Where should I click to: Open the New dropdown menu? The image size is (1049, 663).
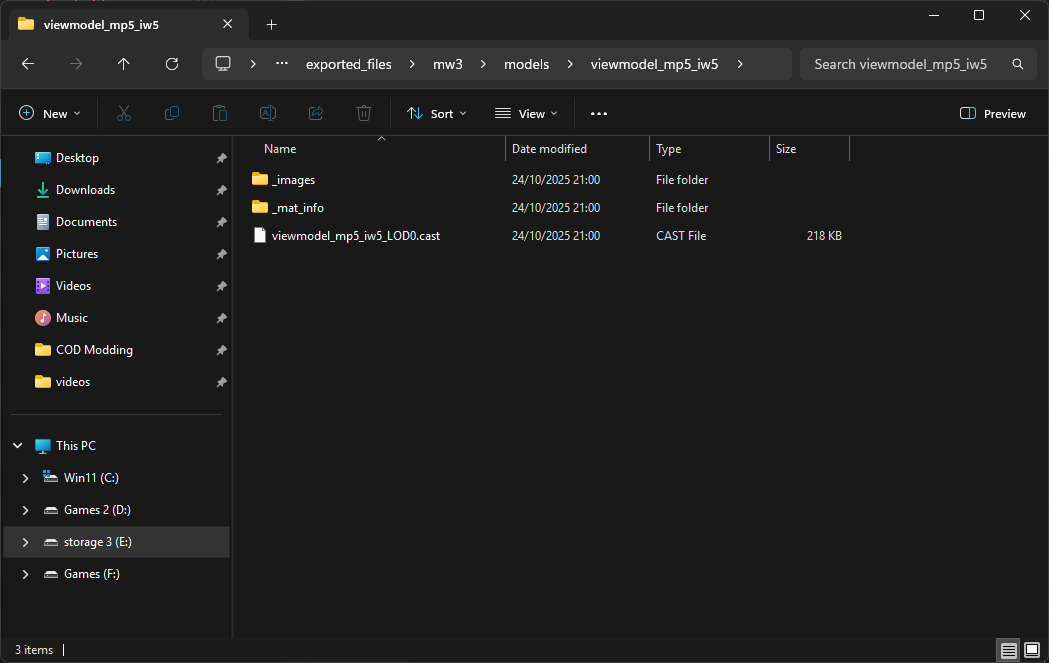pos(50,113)
